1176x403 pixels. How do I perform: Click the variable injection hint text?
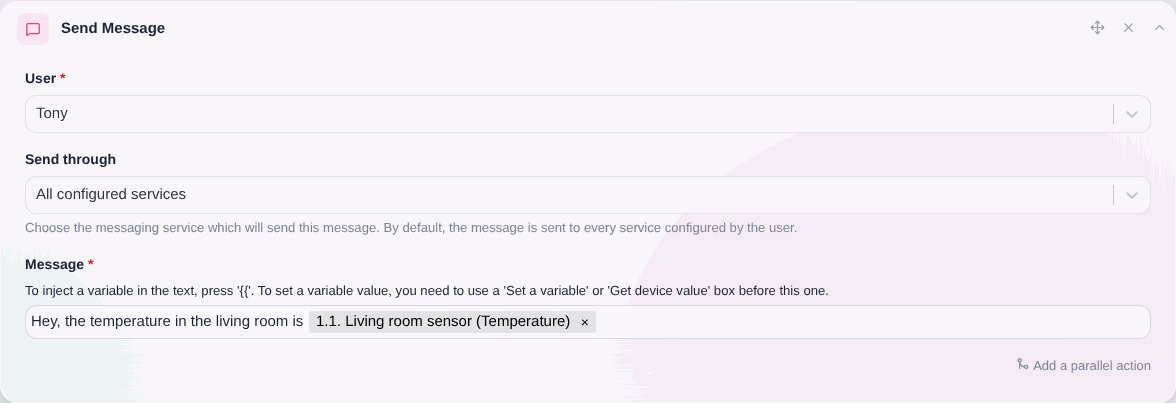[x=427, y=290]
